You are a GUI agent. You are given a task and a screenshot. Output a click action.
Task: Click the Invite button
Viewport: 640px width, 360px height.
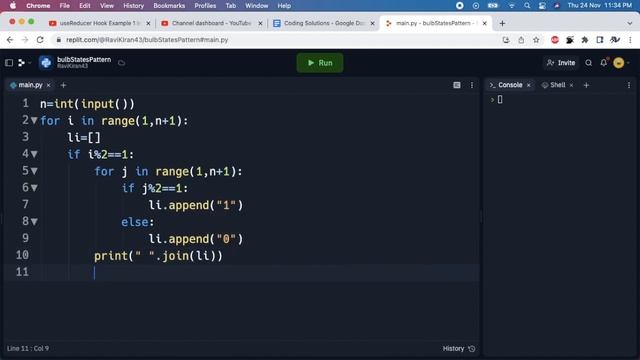561,63
